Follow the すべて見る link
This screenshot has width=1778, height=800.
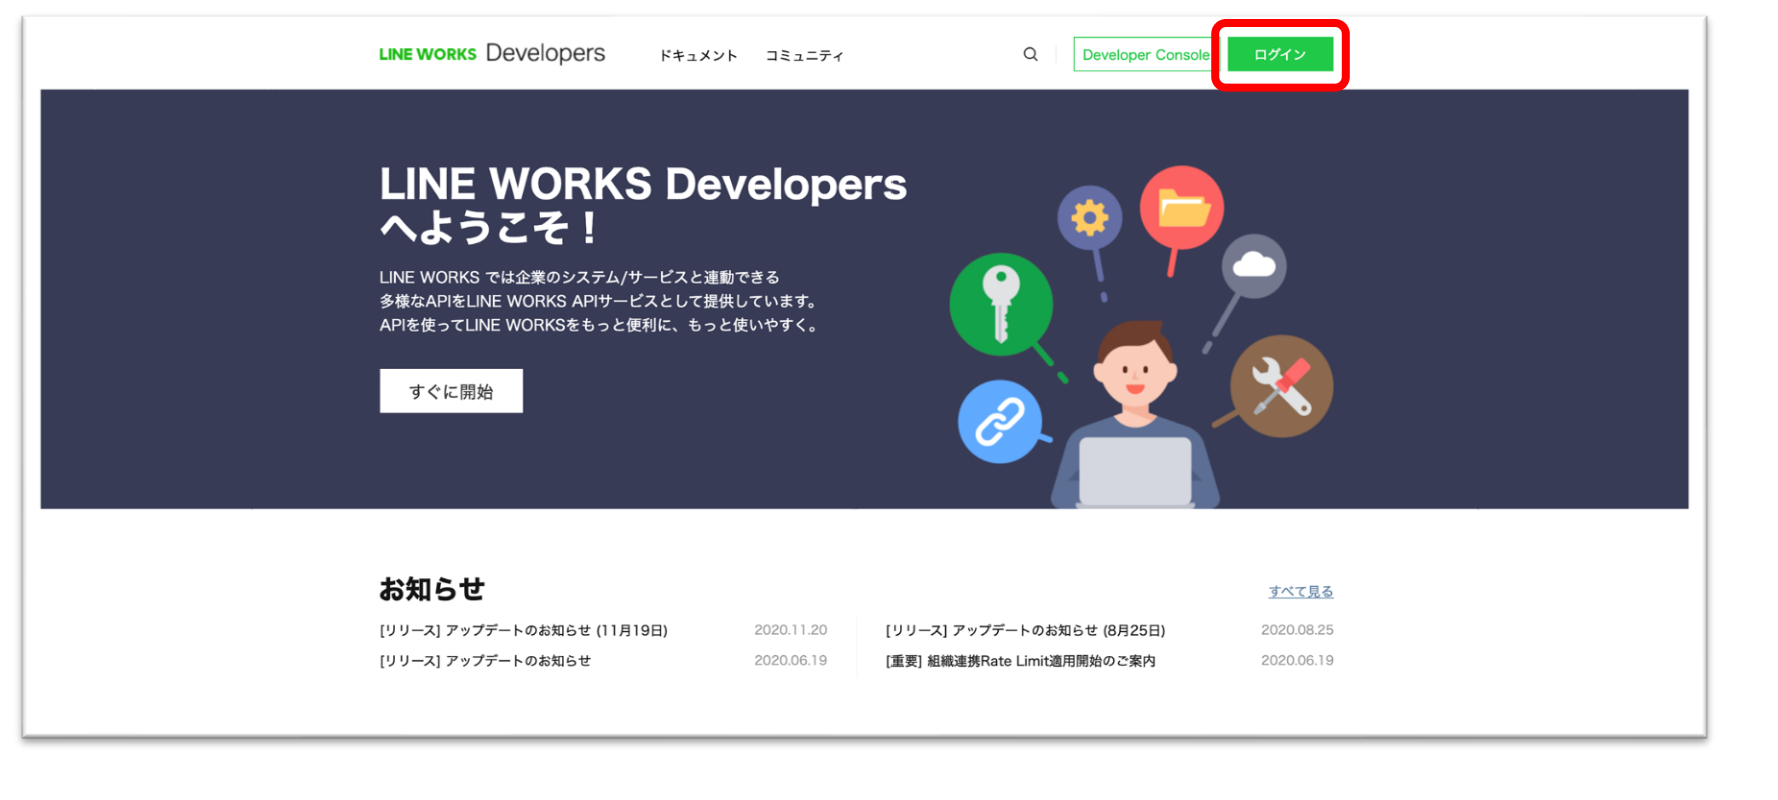(x=1300, y=592)
